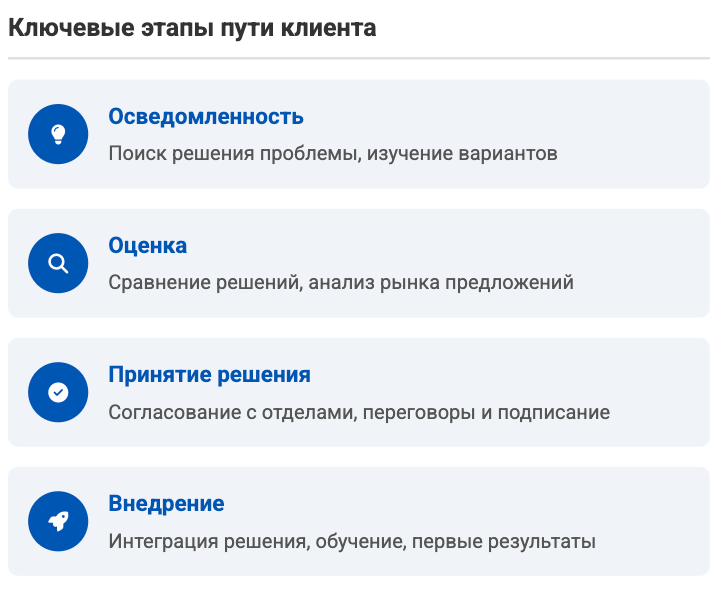Select the Внедрение card background
Viewport: 724px width, 594px height.
pyautogui.click(x=359, y=521)
